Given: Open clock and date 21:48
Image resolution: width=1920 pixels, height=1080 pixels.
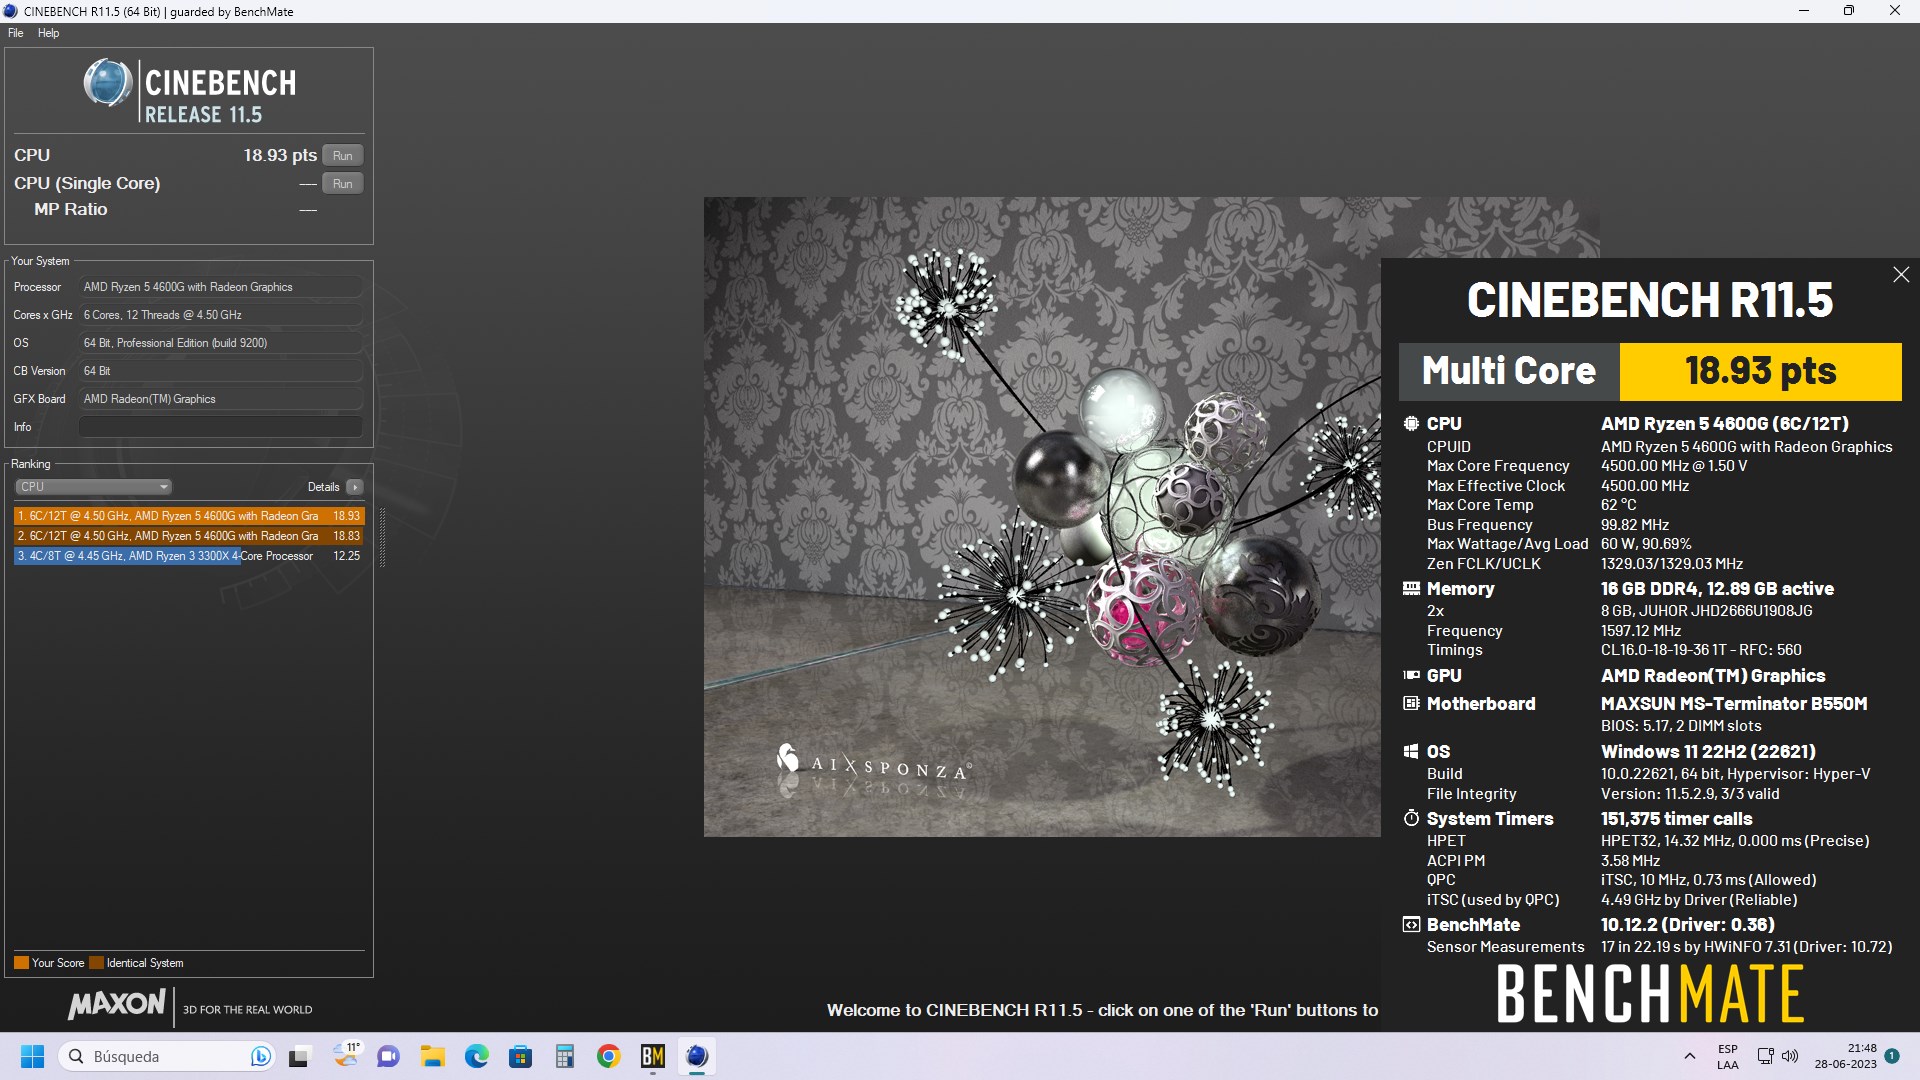Looking at the screenshot, I should [x=1846, y=1056].
